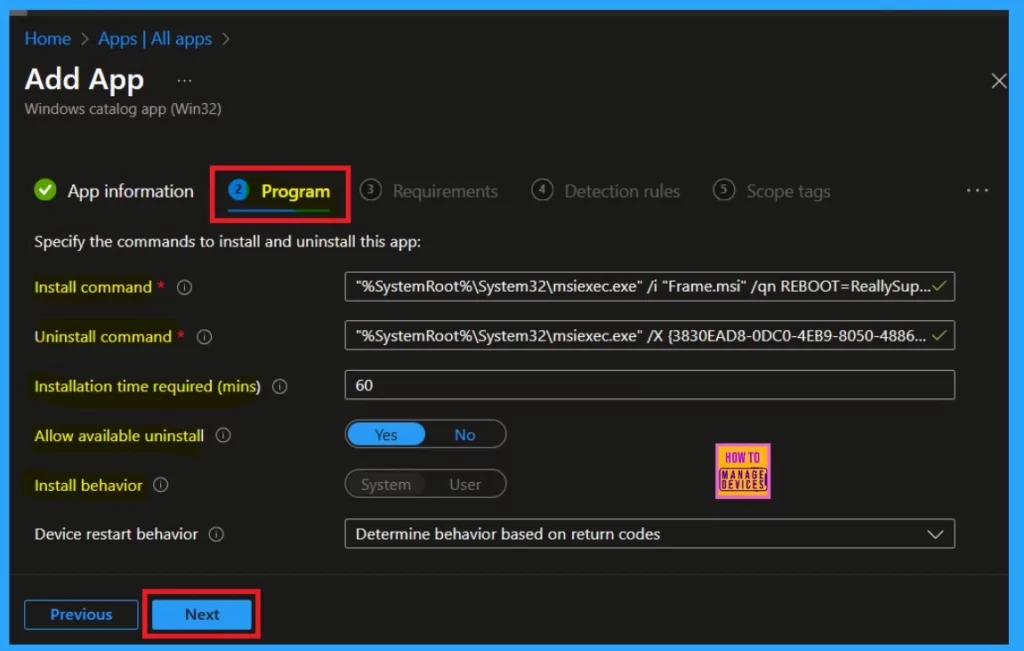The width and height of the screenshot is (1024, 651).
Task: Click the Previous button
Action: (82, 615)
